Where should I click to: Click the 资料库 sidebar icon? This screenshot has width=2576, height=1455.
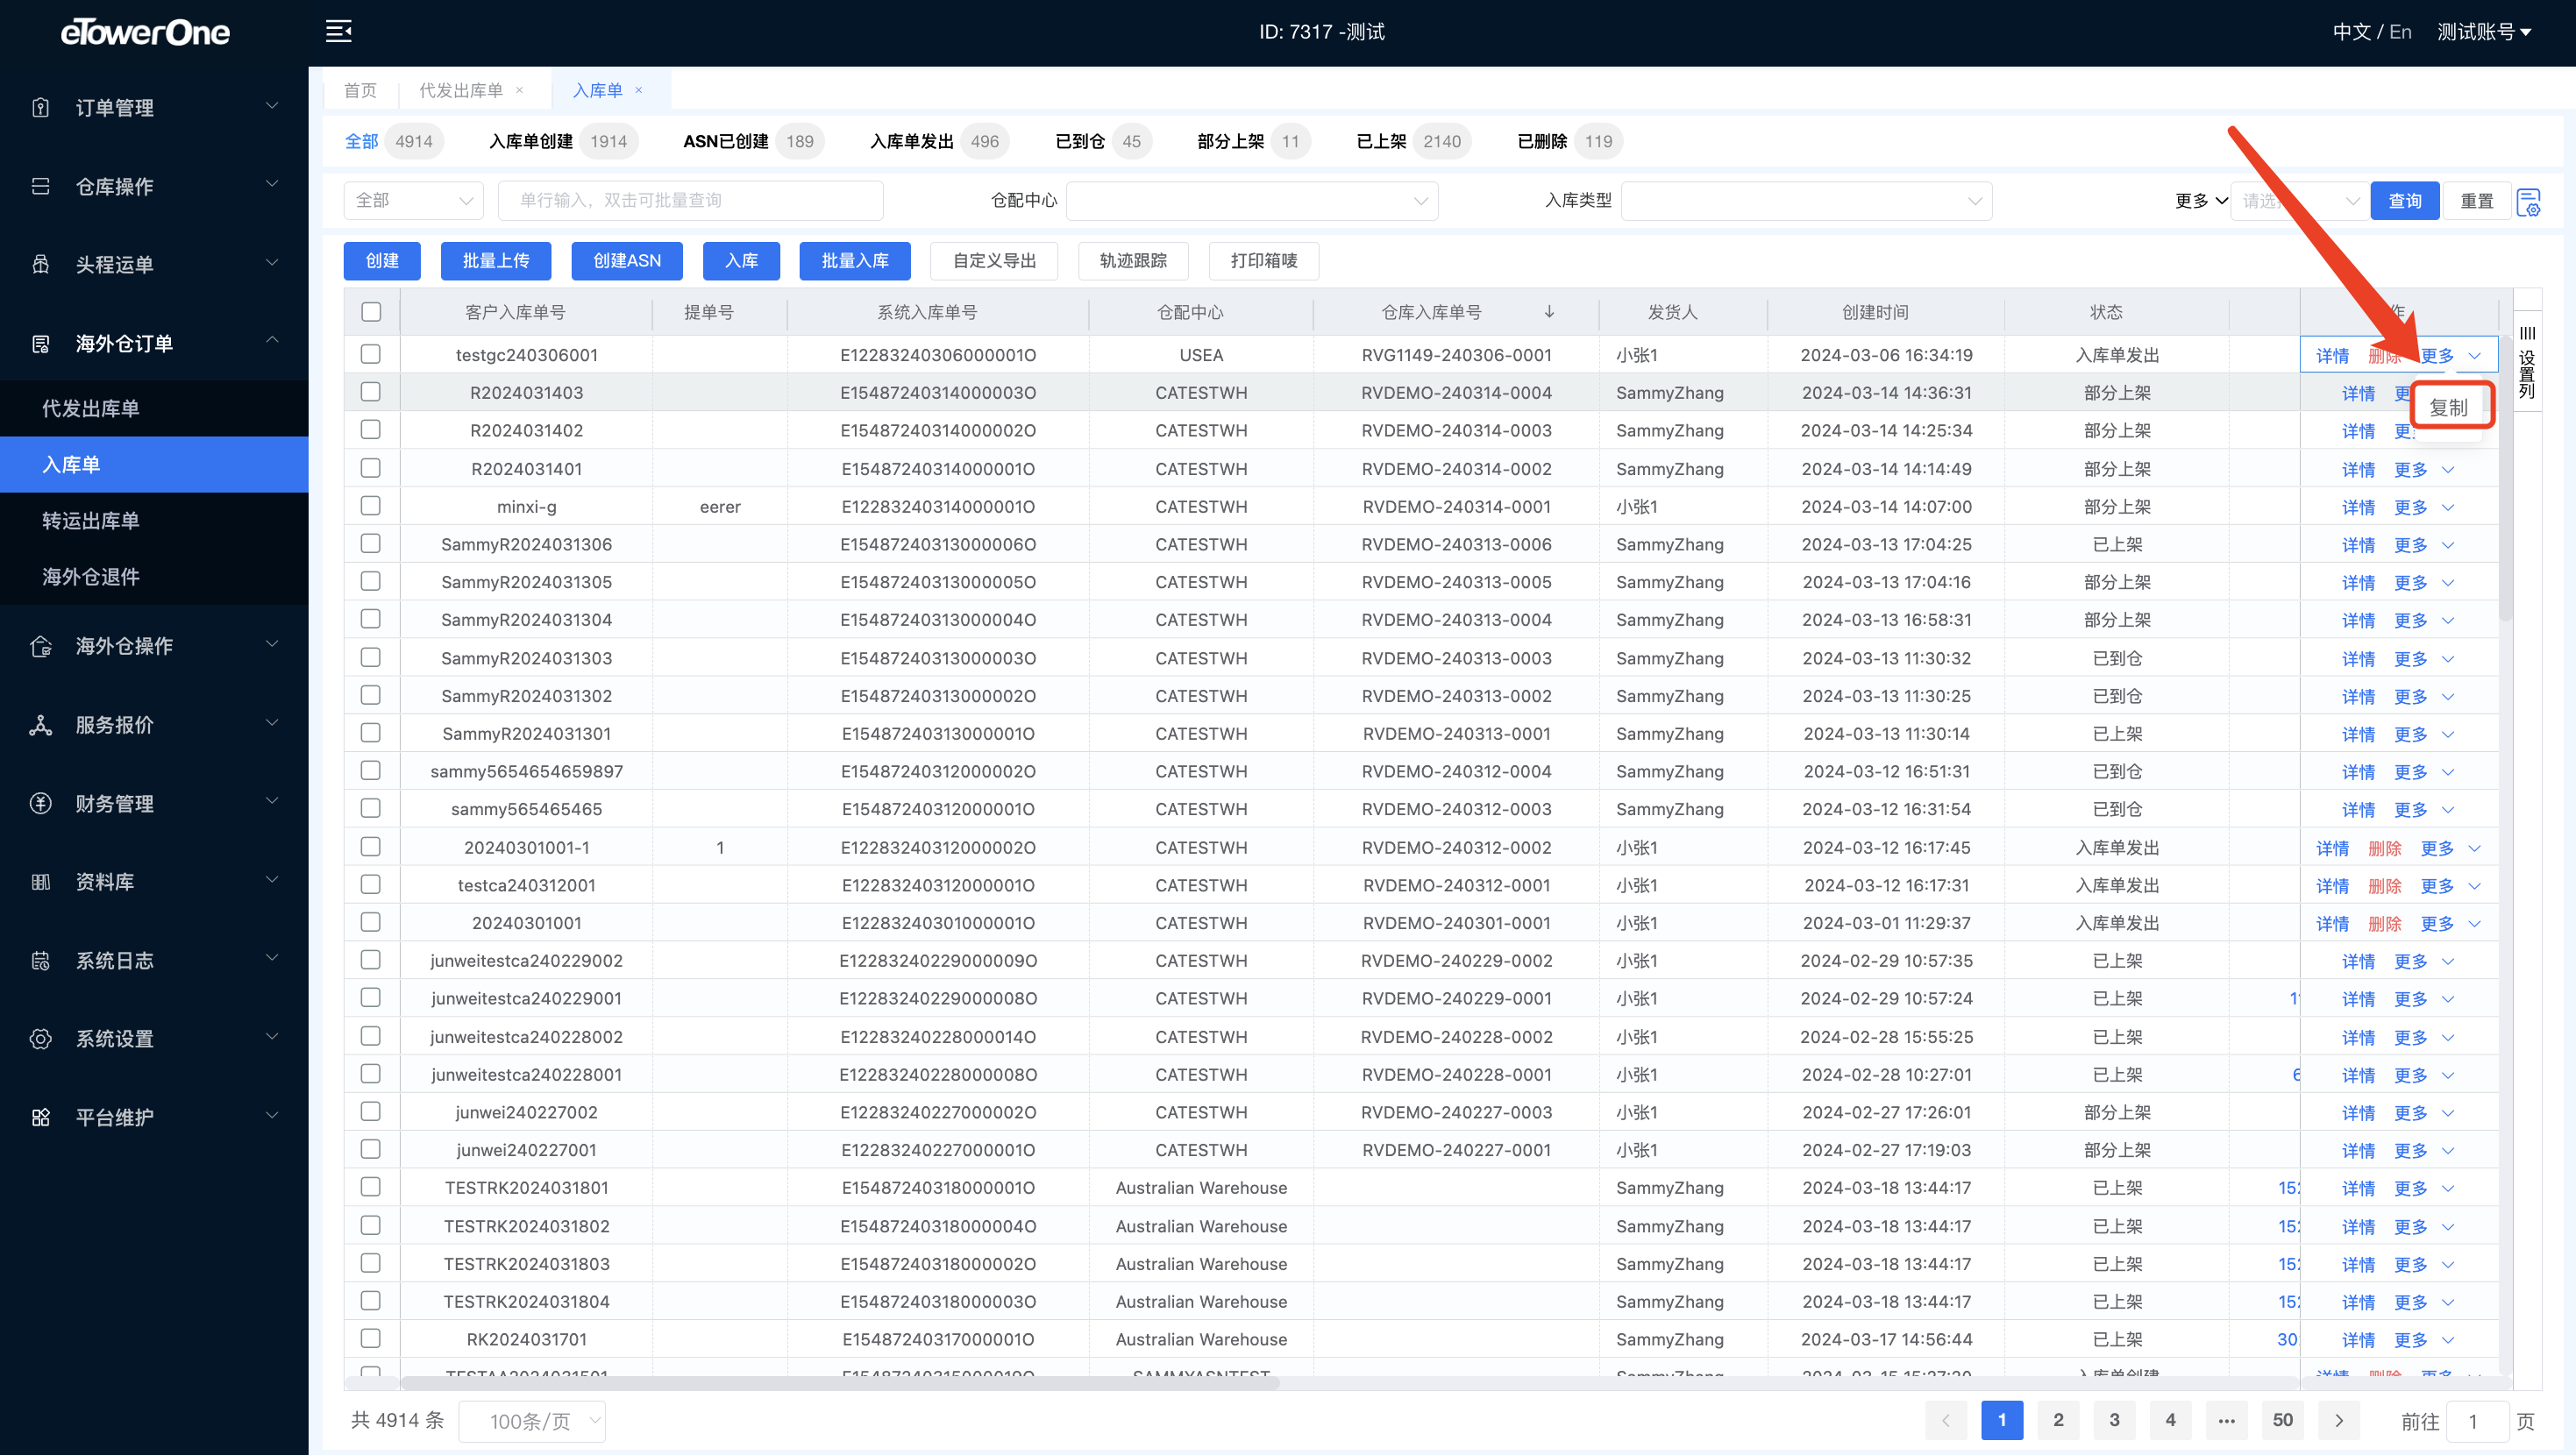tap(41, 882)
